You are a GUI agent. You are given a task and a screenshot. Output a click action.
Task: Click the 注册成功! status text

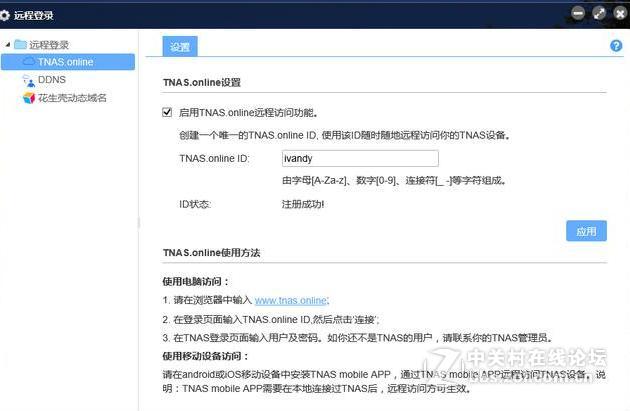tap(303, 204)
